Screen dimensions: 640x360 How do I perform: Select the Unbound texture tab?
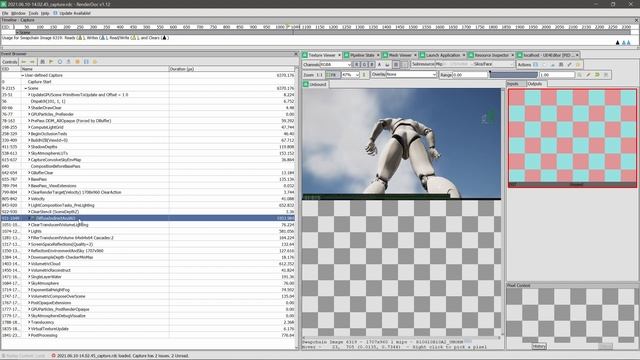(315, 84)
